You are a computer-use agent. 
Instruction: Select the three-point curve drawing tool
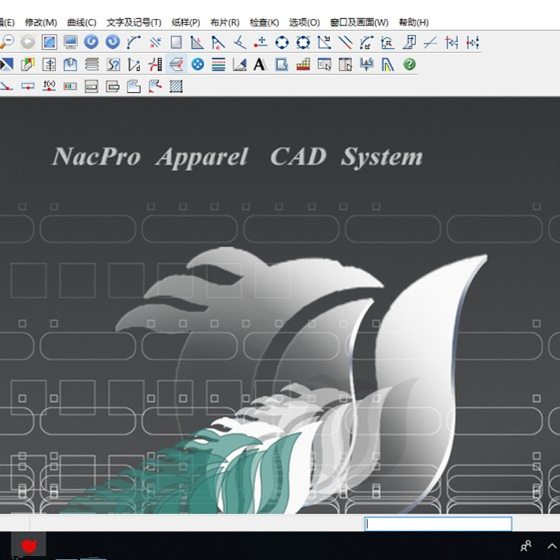tap(134, 42)
